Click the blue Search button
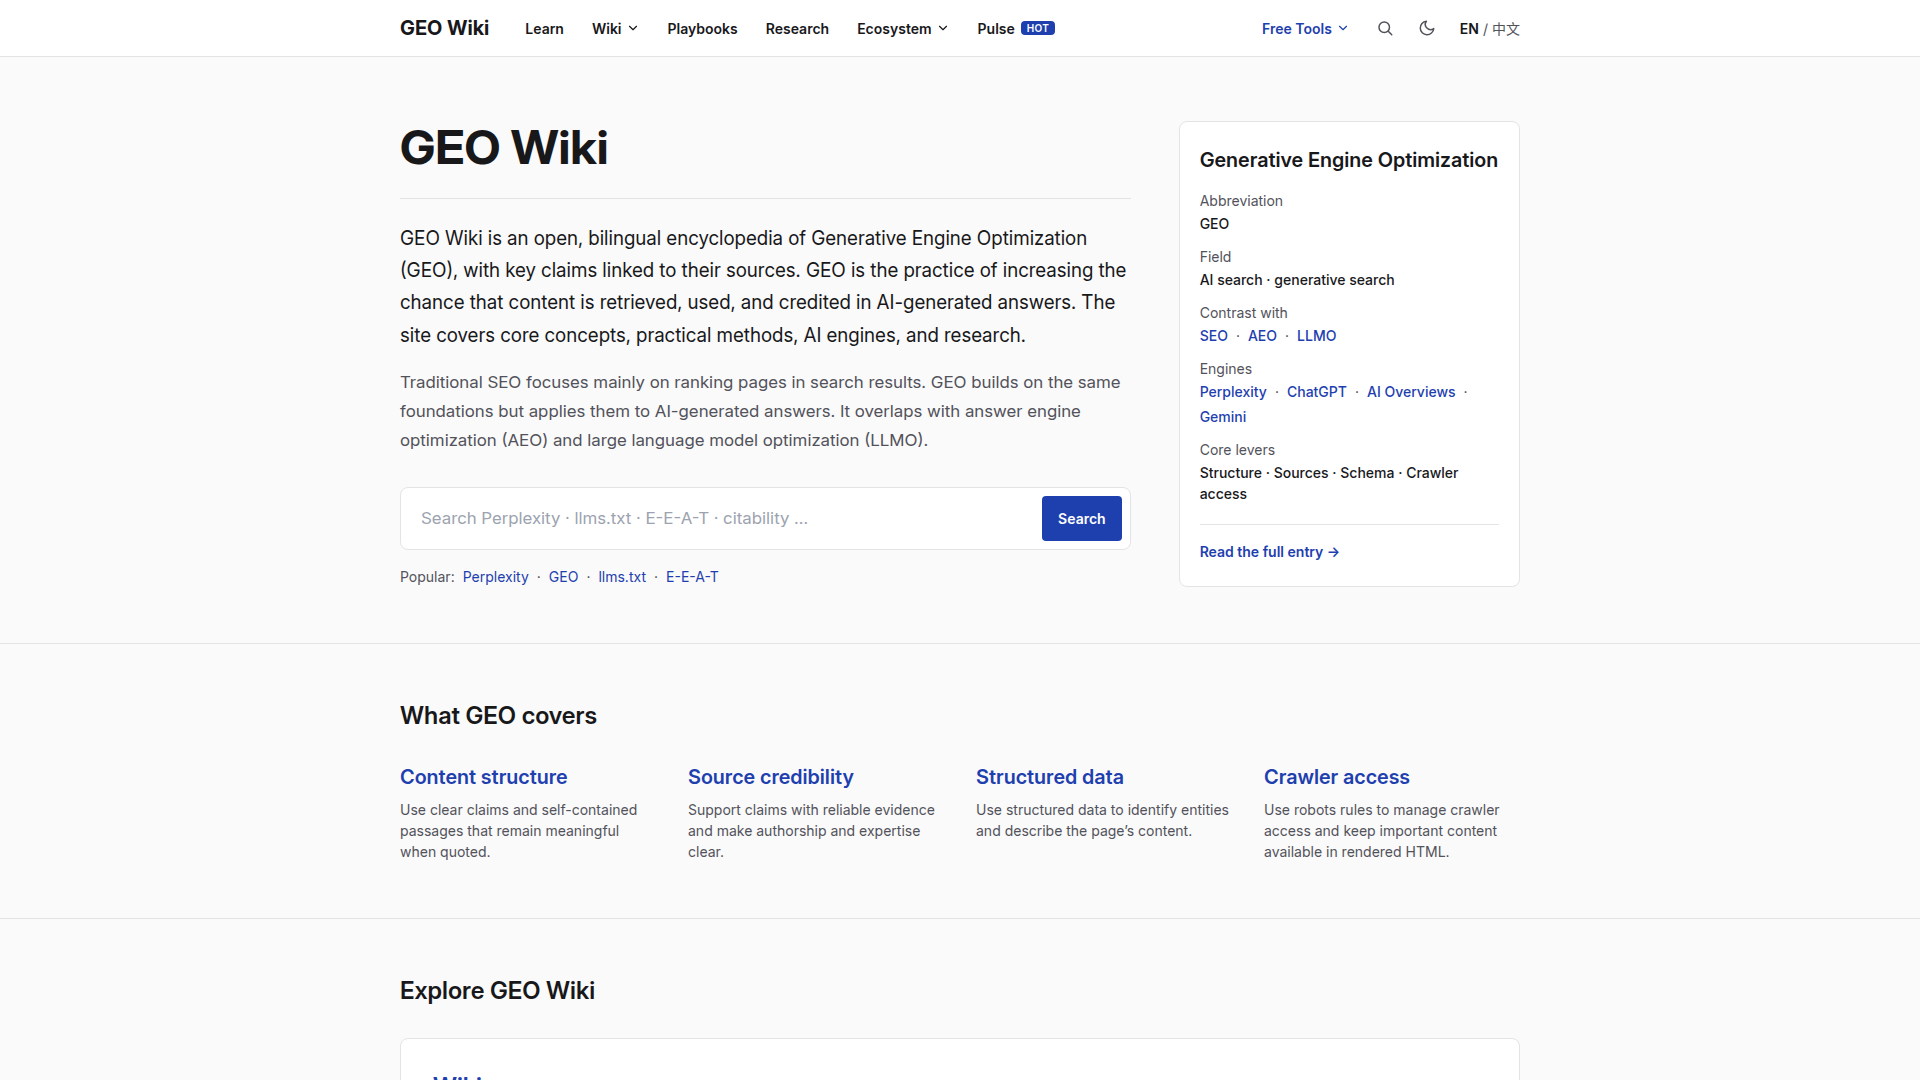Viewport: 1920px width, 1080px height. [x=1082, y=519]
